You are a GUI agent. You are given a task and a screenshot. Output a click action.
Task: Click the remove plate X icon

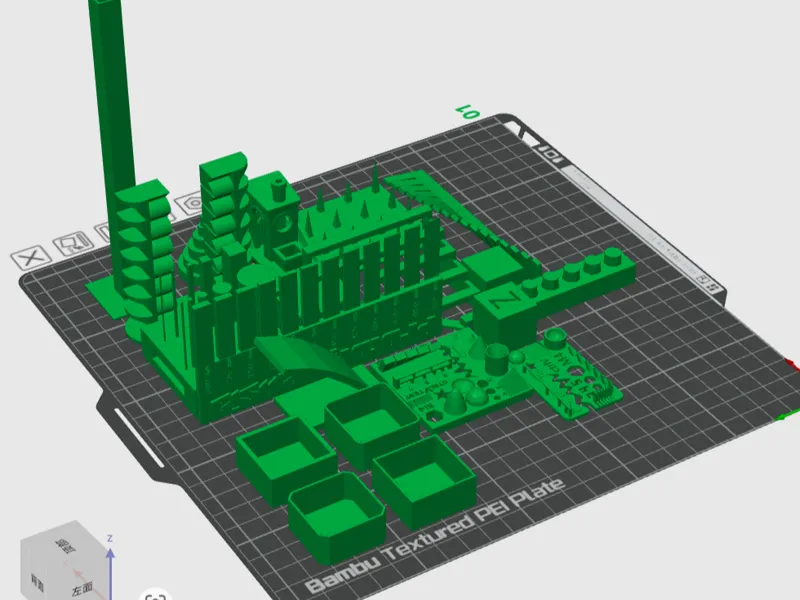(32, 257)
